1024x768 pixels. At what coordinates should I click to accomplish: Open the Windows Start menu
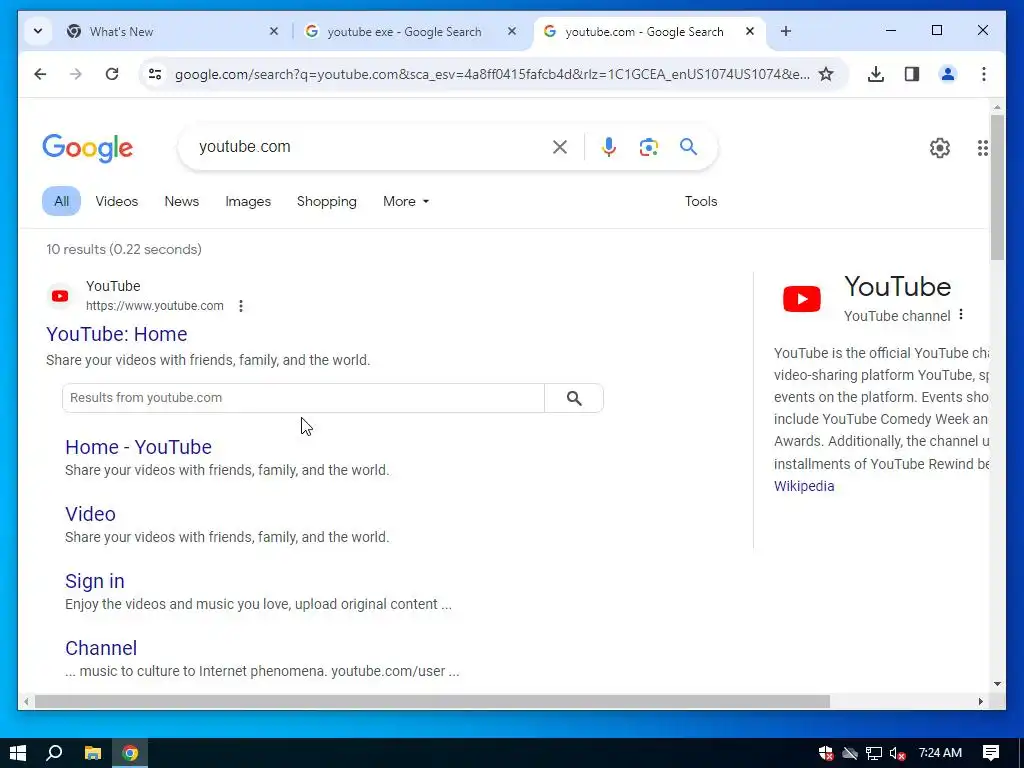click(18, 753)
